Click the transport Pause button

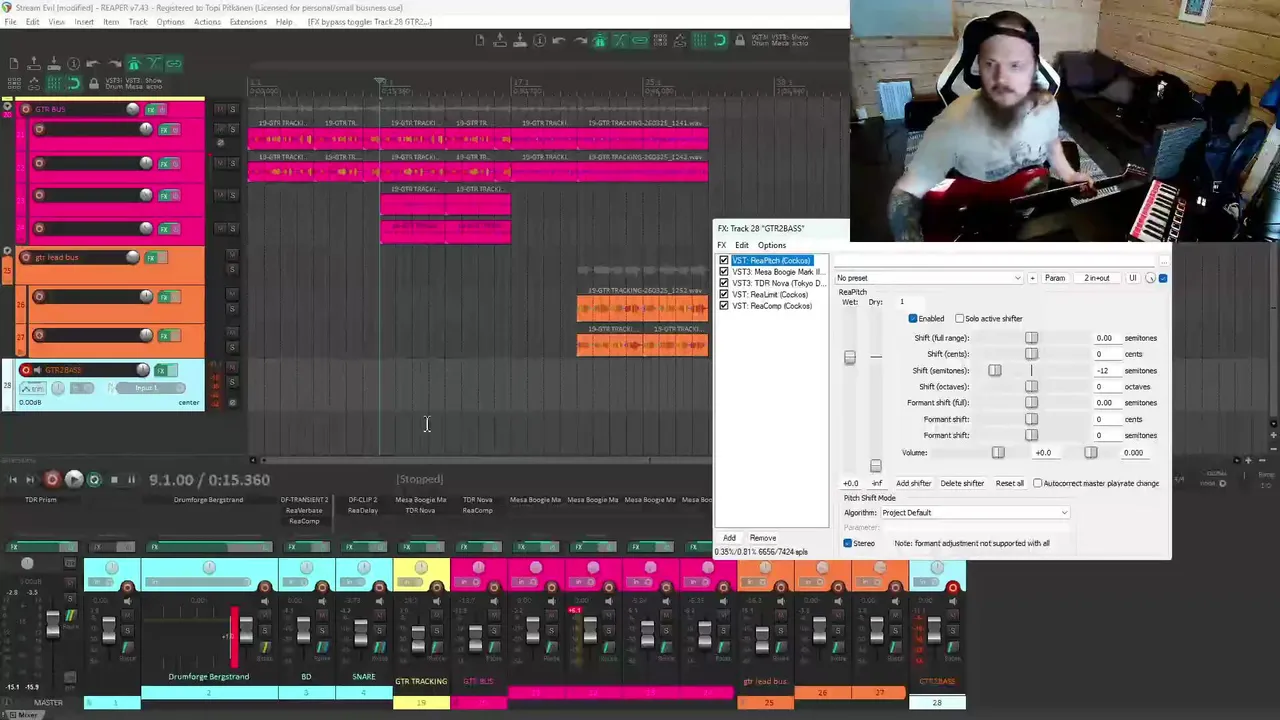(x=131, y=480)
